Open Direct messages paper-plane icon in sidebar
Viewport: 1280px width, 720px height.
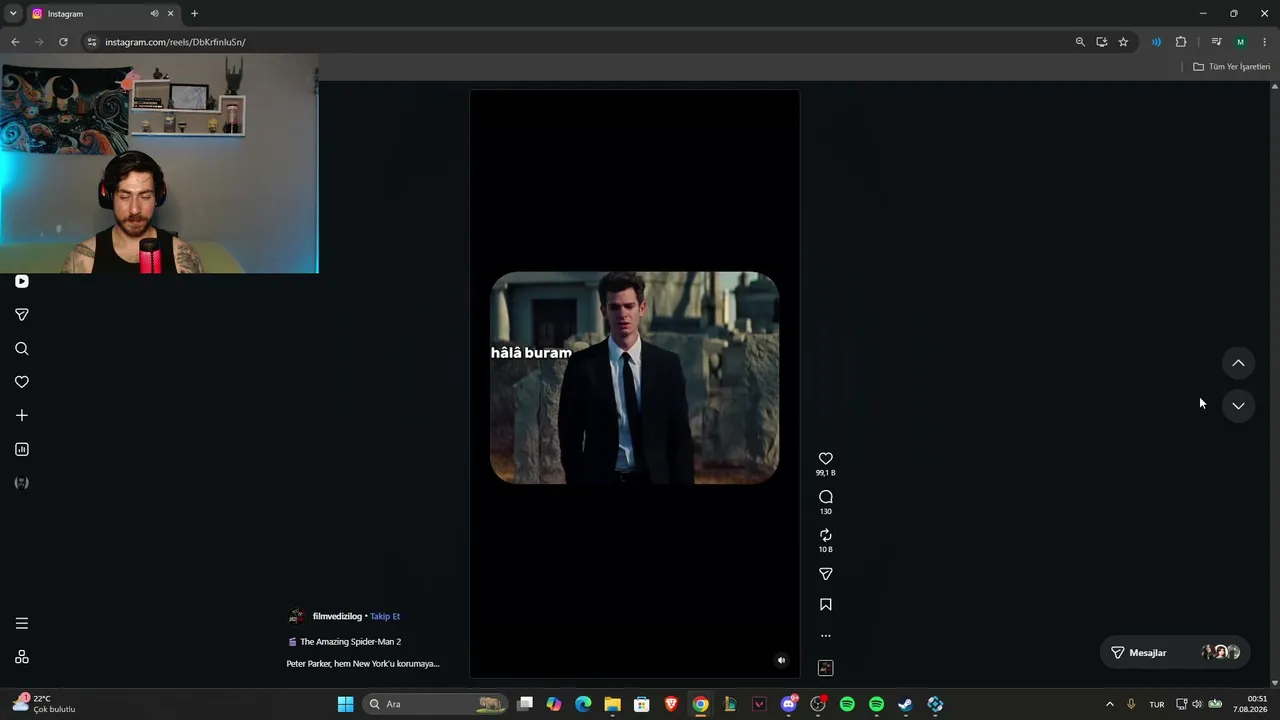22,315
